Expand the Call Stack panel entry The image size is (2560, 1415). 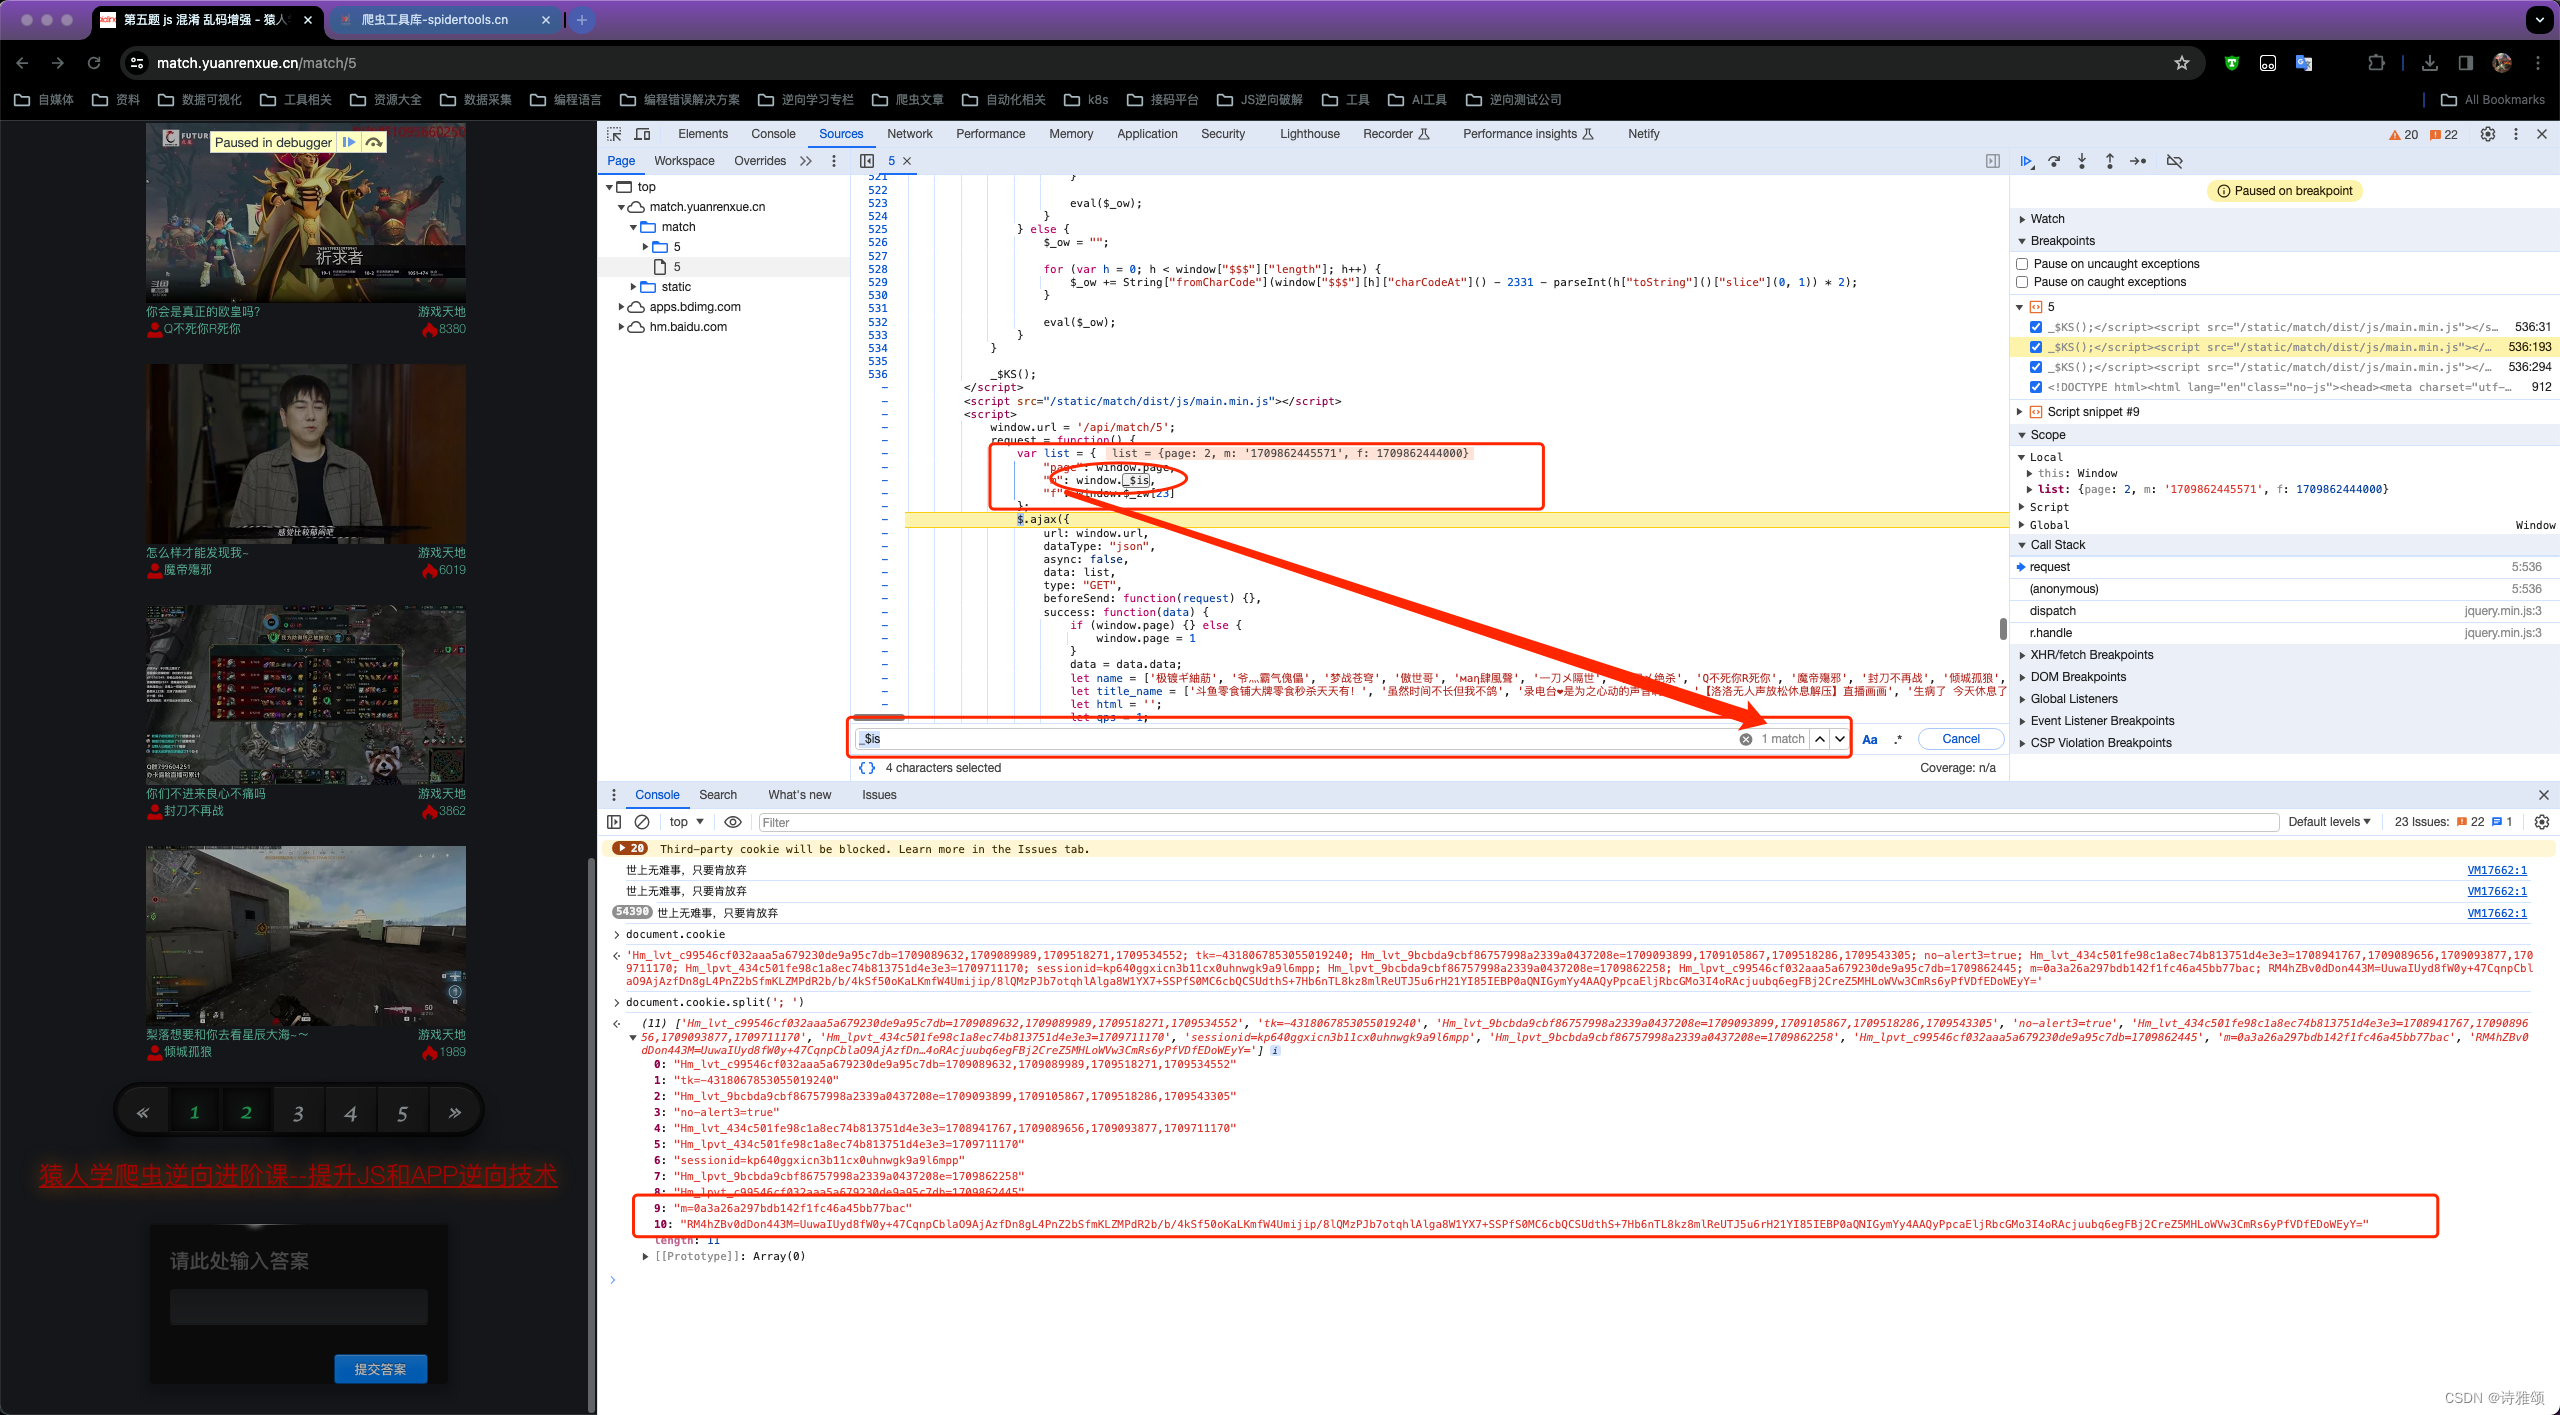(2025, 545)
